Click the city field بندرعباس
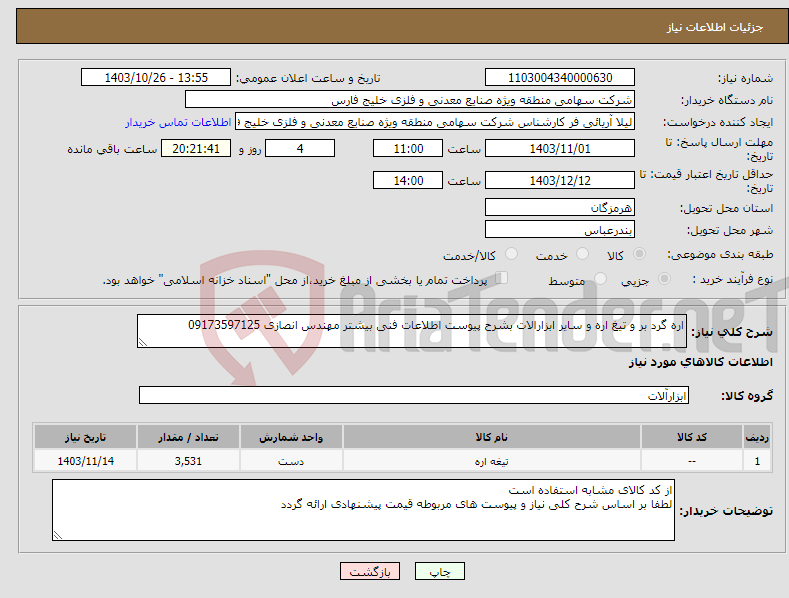 [560, 230]
